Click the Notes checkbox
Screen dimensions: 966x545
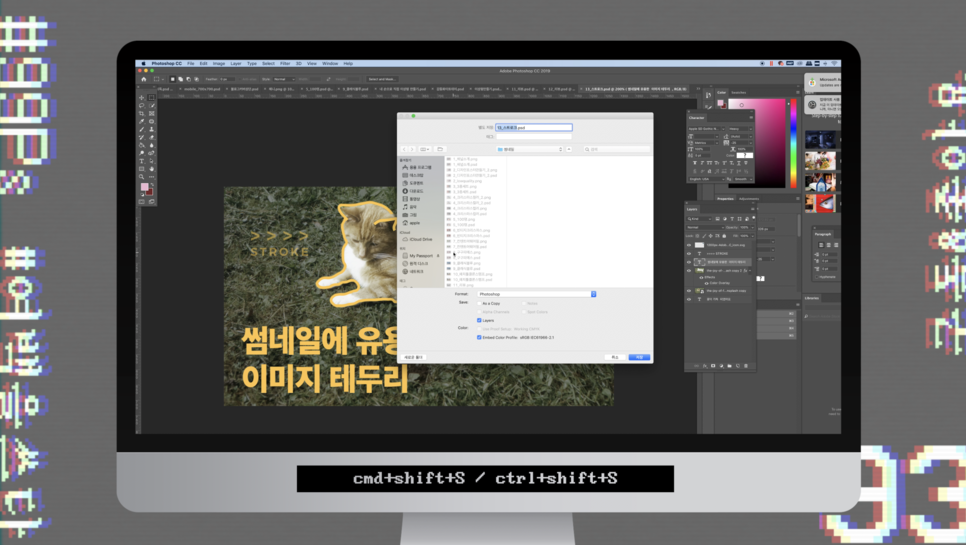point(524,304)
